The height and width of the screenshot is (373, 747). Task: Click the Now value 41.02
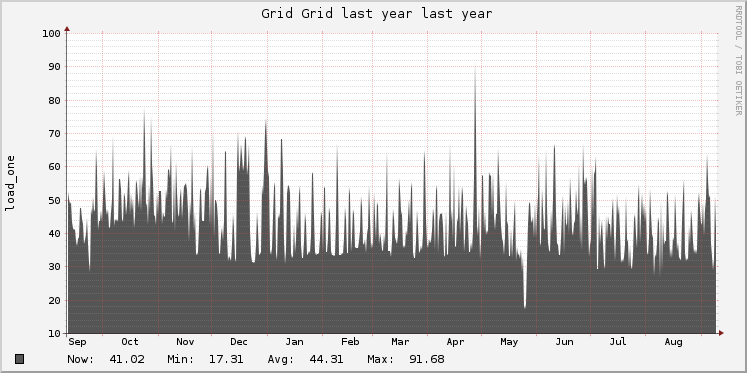127,359
